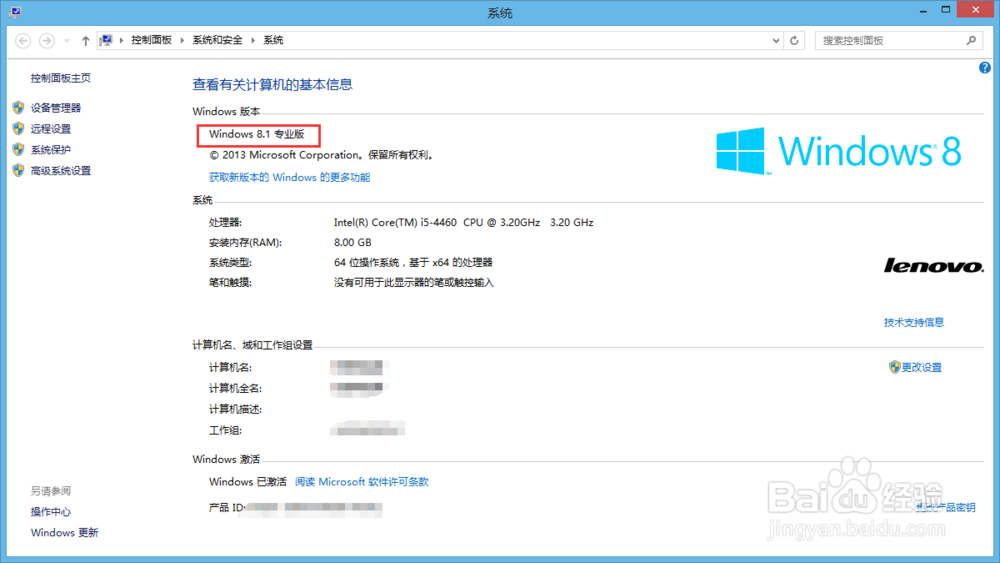Click the Intel(R) Core(TM) i5-4460 processor value

[x=464, y=223]
